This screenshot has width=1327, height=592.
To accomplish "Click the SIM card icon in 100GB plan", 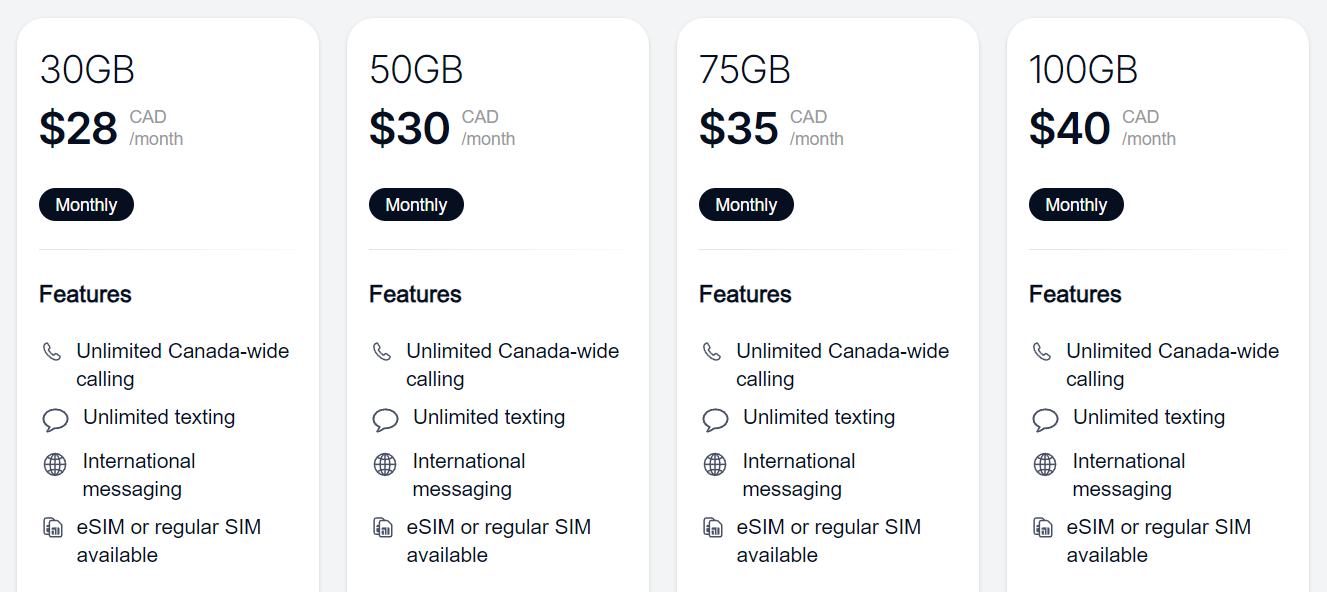I will pyautogui.click(x=1042, y=527).
